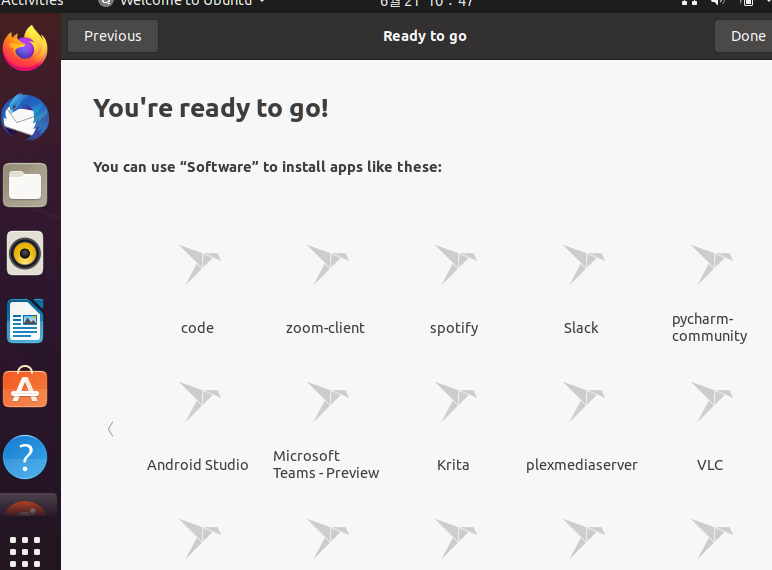The height and width of the screenshot is (570, 772).
Task: Launch Rhythmbox music player from dock
Action: coord(25,253)
